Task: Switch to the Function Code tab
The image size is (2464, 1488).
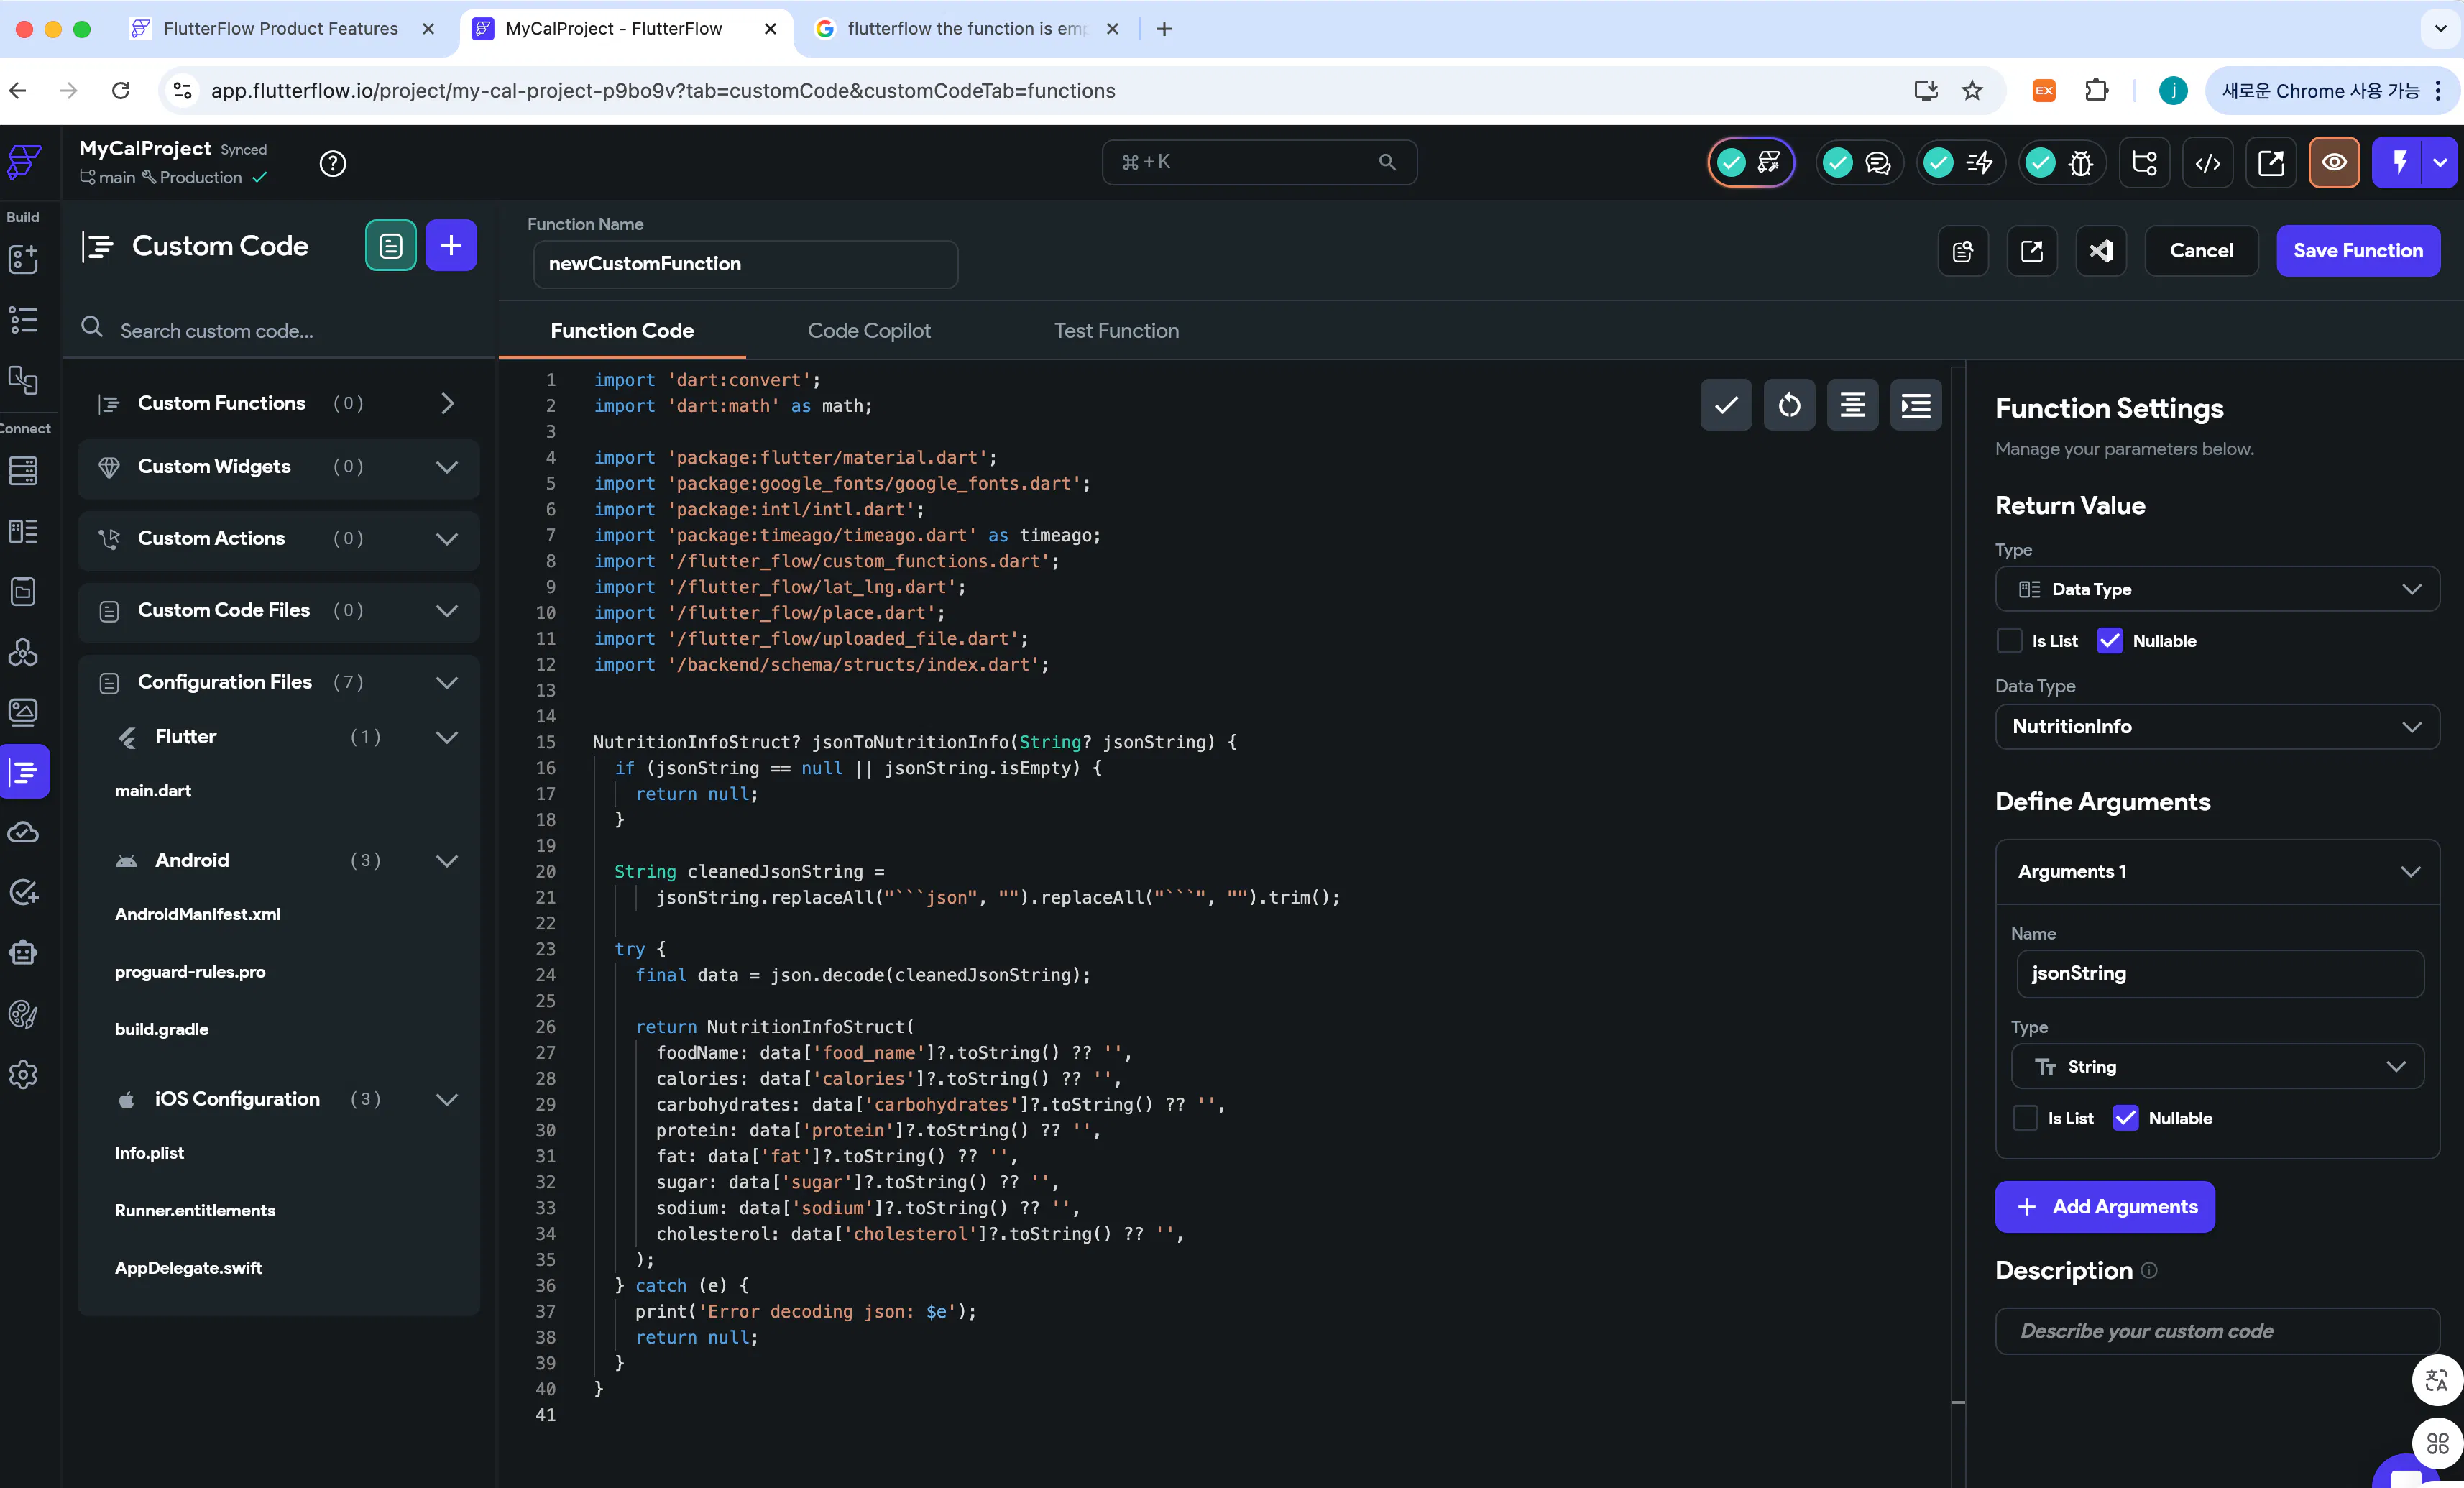Action: [x=622, y=330]
